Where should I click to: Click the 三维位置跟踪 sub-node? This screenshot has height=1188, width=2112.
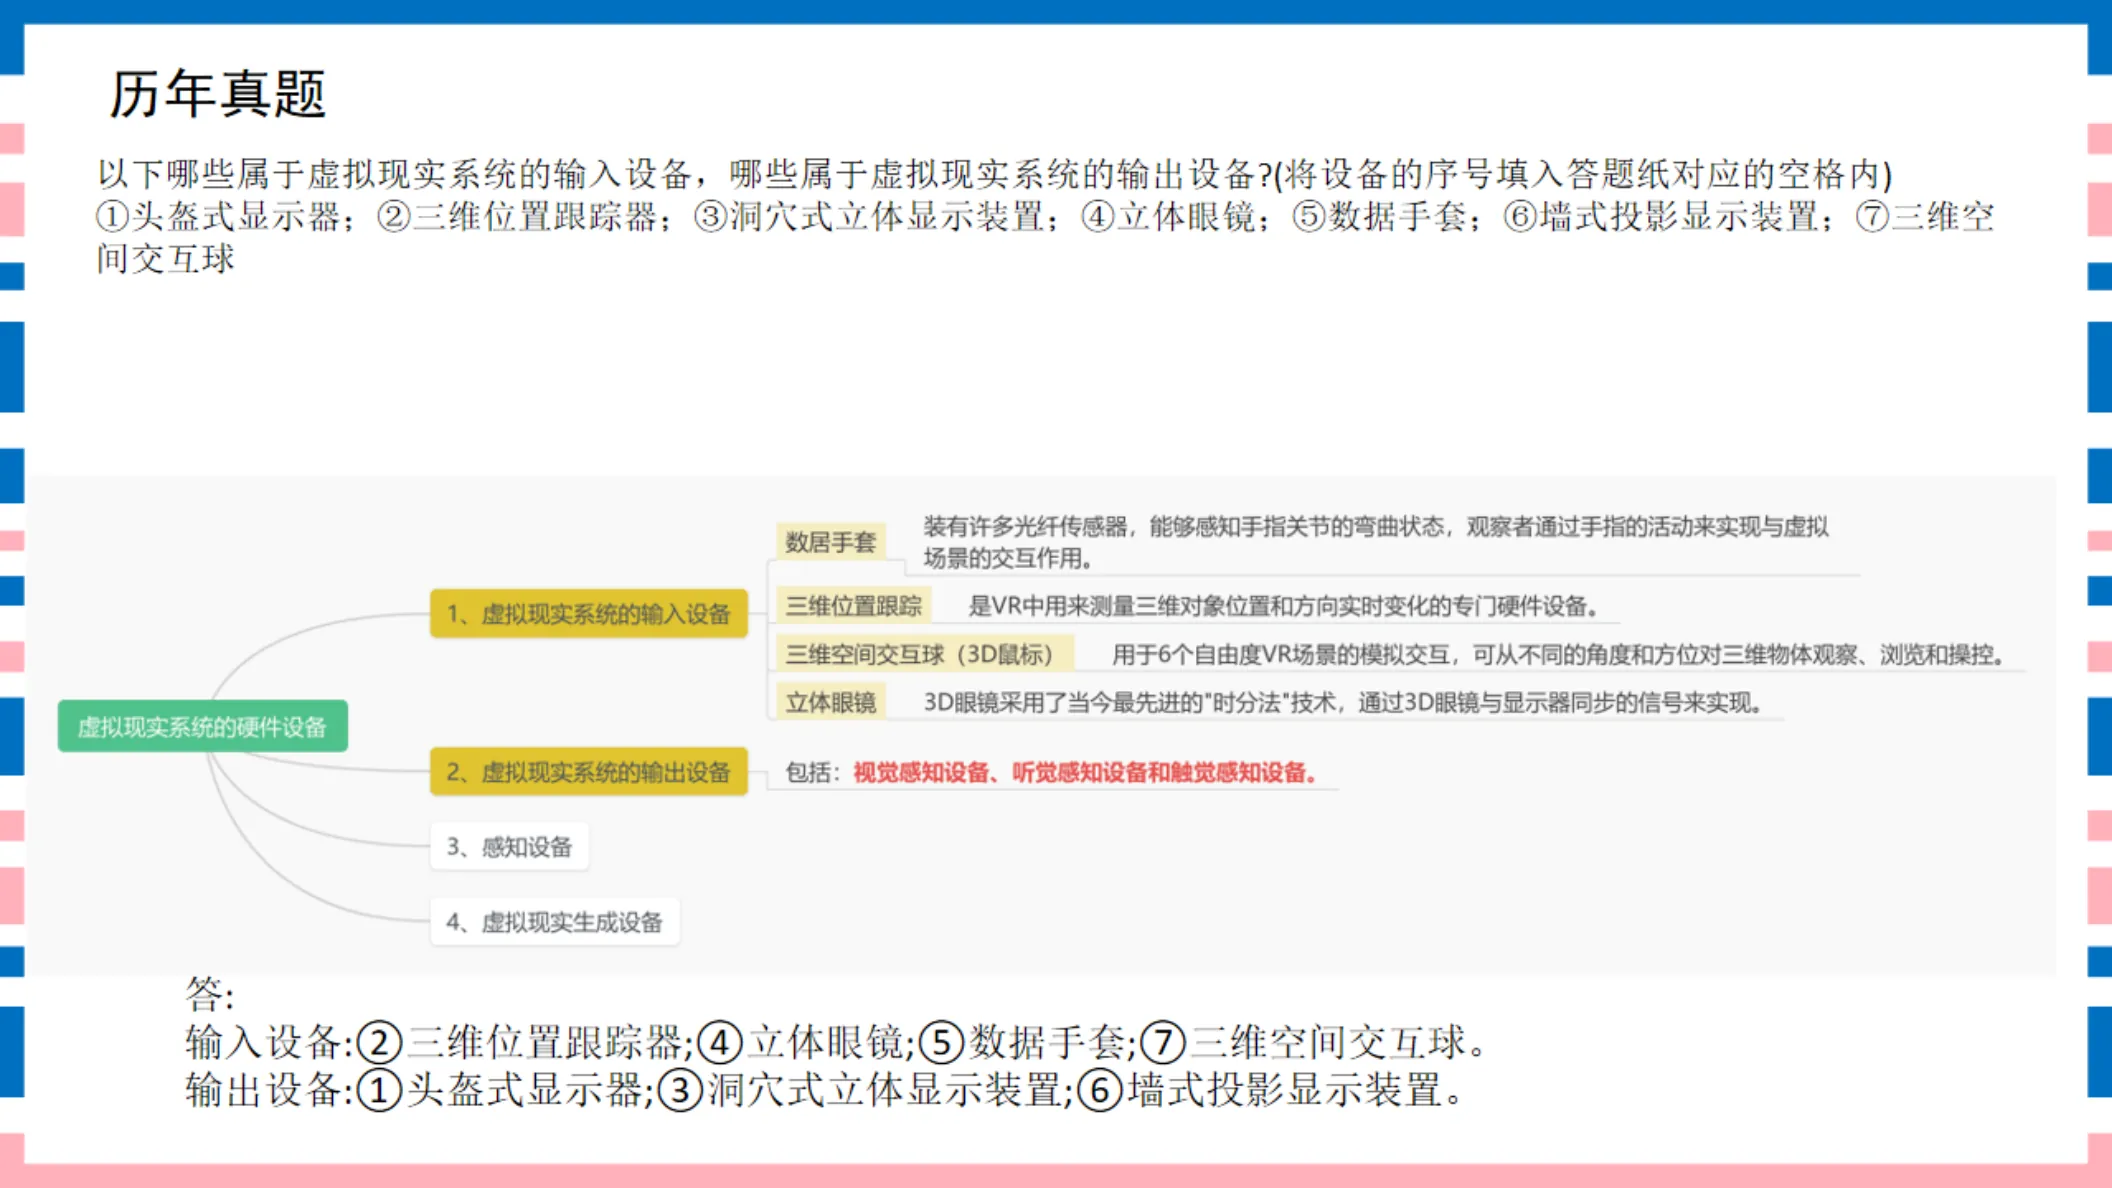(854, 605)
